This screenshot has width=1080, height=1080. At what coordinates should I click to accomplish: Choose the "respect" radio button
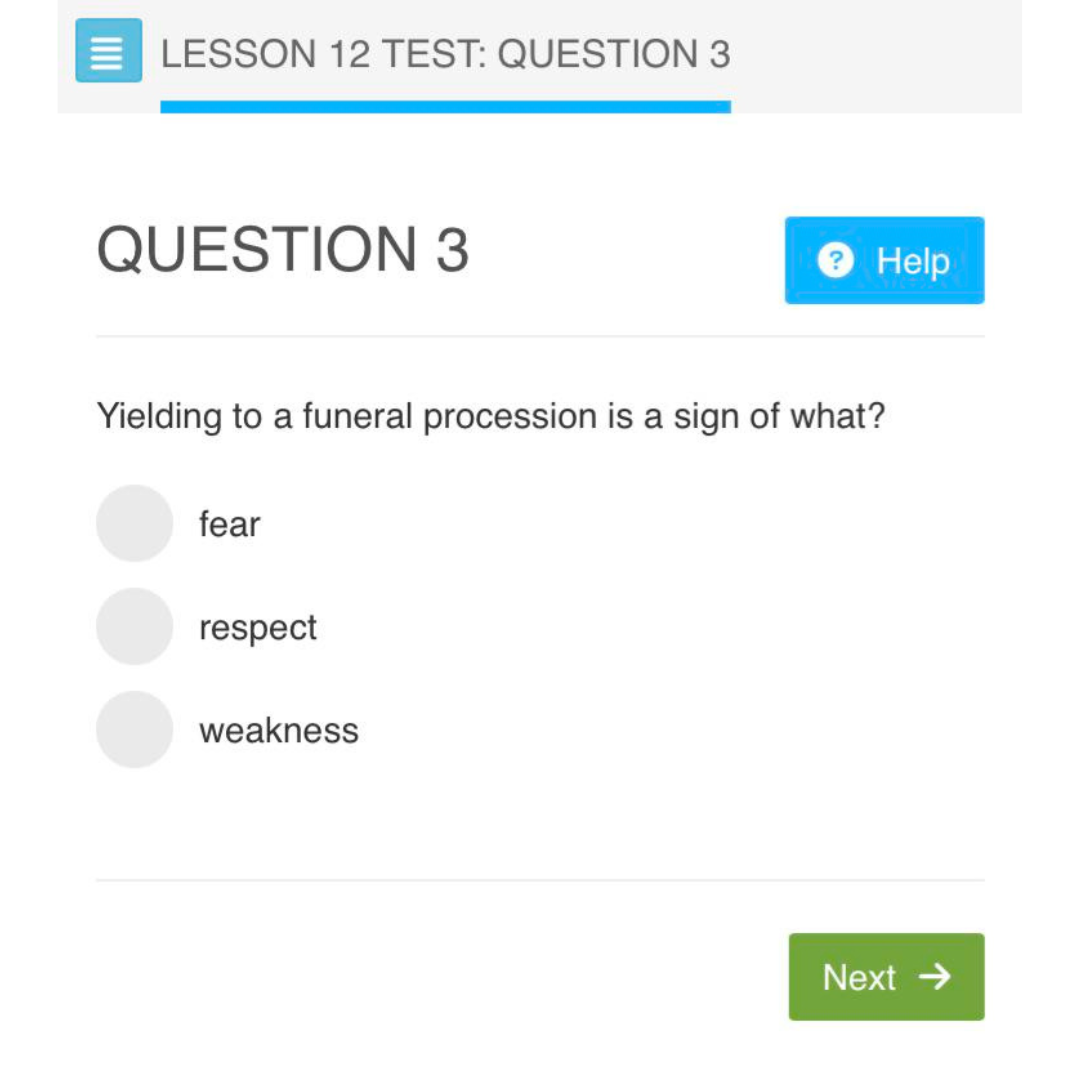[135, 627]
